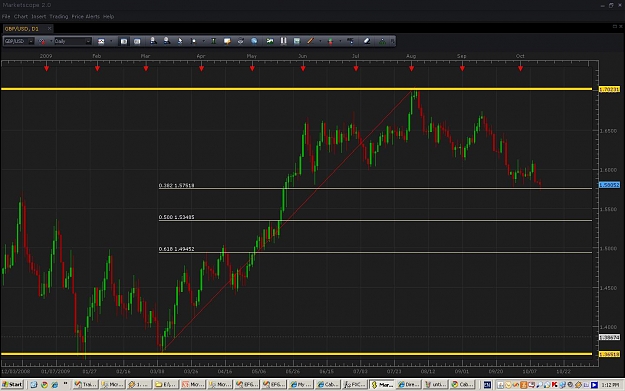This screenshot has height=391, width=625.
Task: Expand the arrow beside the crosshair tool
Action: coord(203,41)
